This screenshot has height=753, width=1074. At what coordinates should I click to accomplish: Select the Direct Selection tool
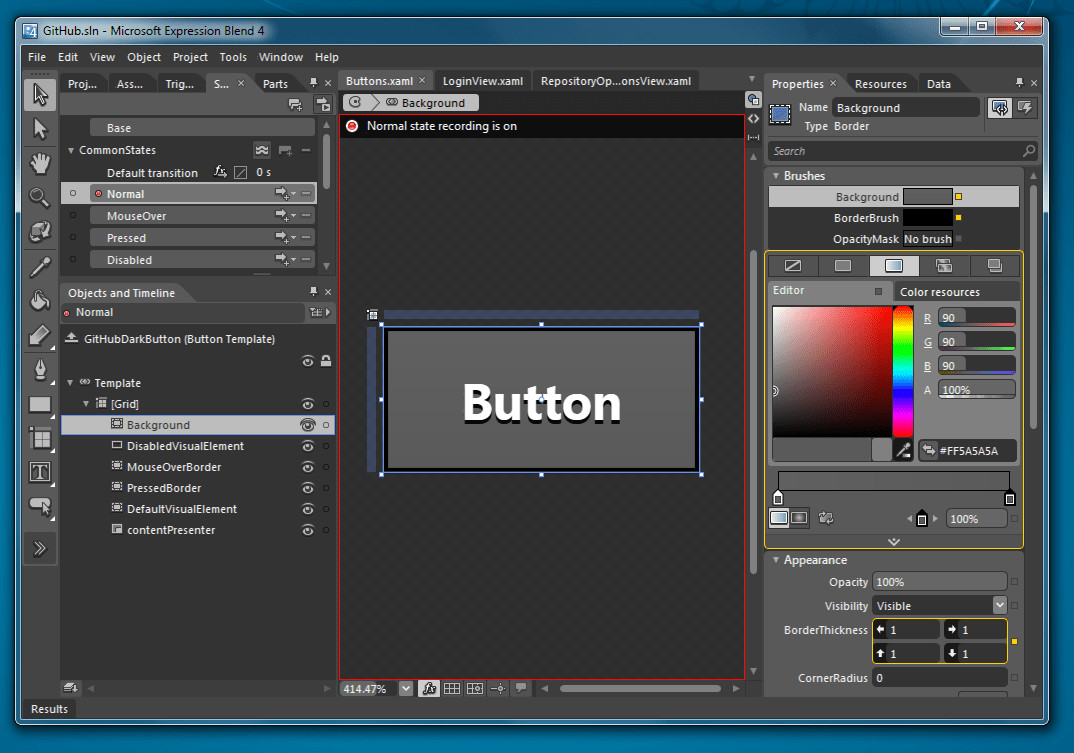[40, 129]
